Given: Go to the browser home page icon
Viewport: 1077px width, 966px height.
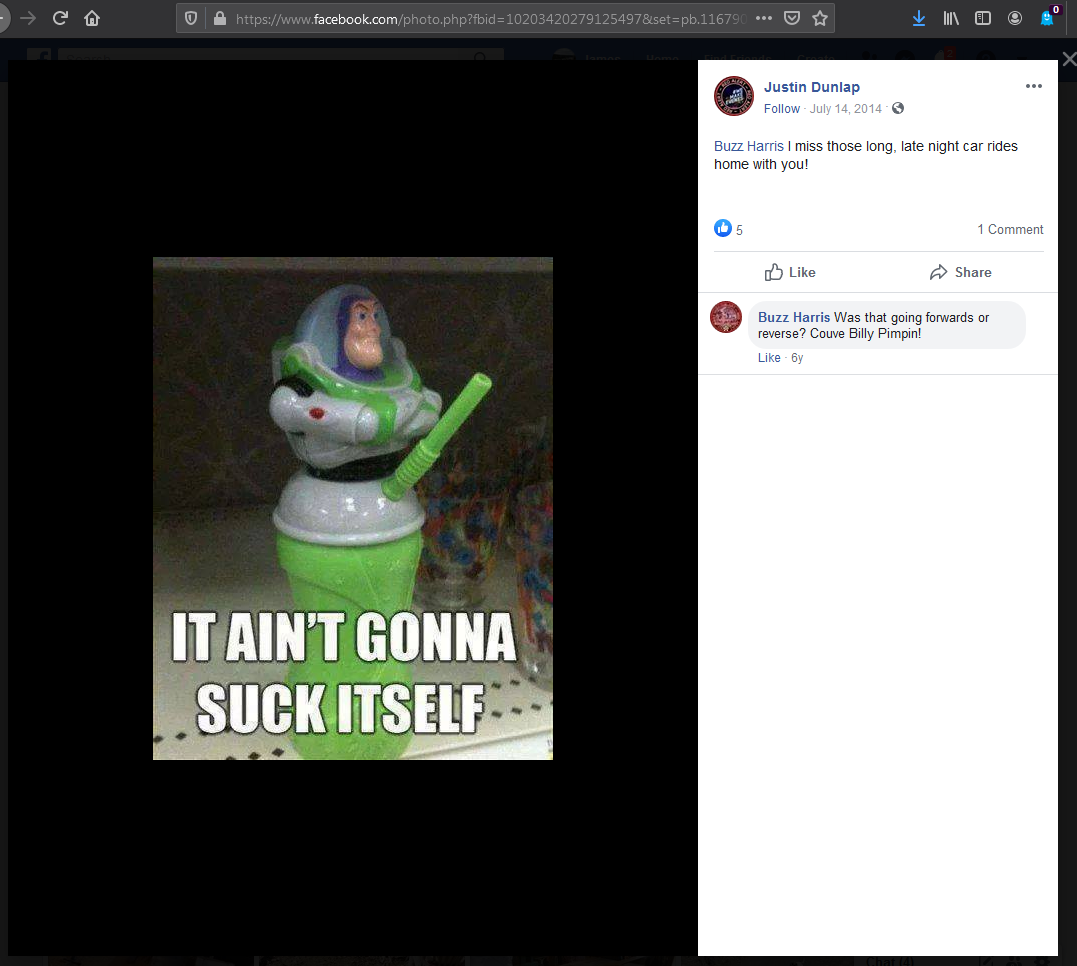Looking at the screenshot, I should (92, 19).
